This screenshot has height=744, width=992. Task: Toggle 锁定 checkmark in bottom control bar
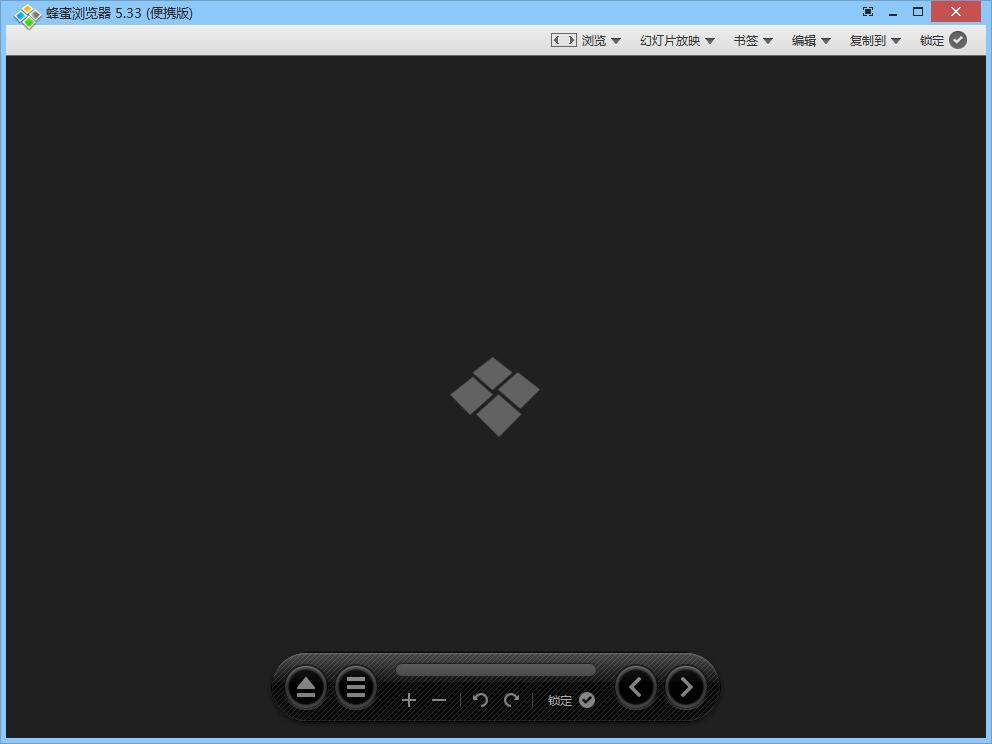tap(587, 700)
